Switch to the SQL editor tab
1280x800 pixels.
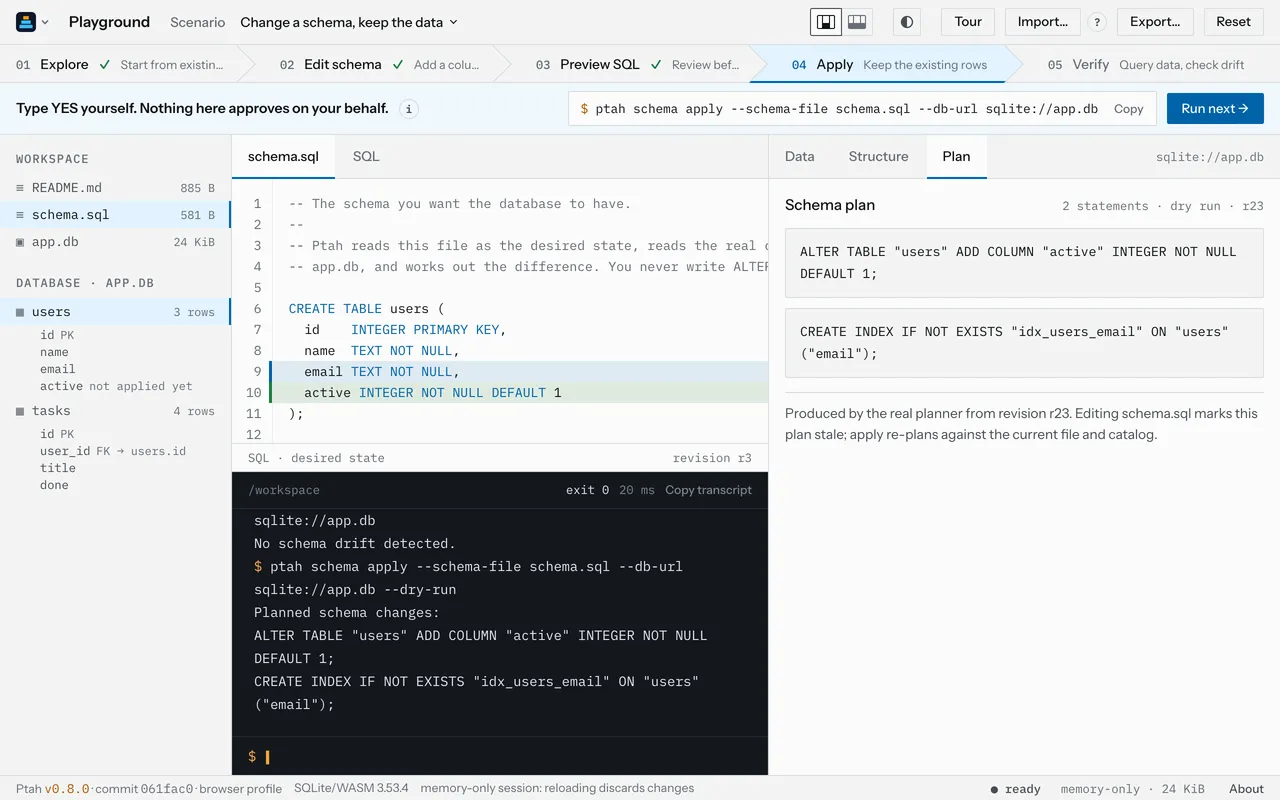366,157
